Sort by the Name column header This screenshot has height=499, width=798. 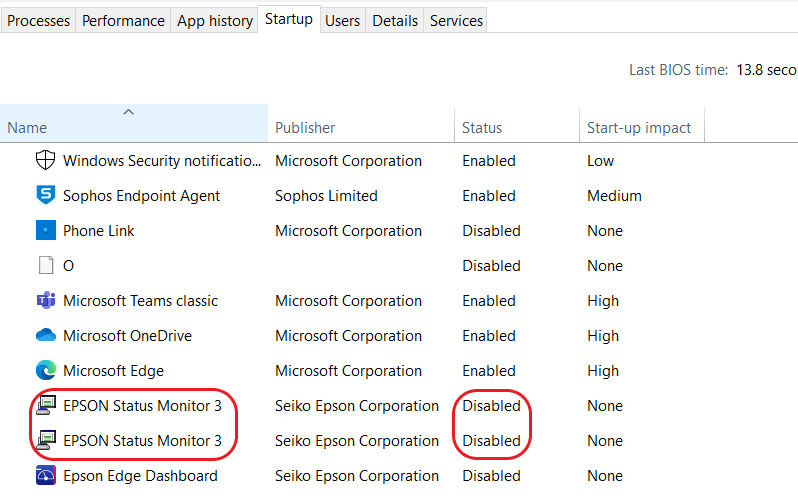click(x=27, y=128)
